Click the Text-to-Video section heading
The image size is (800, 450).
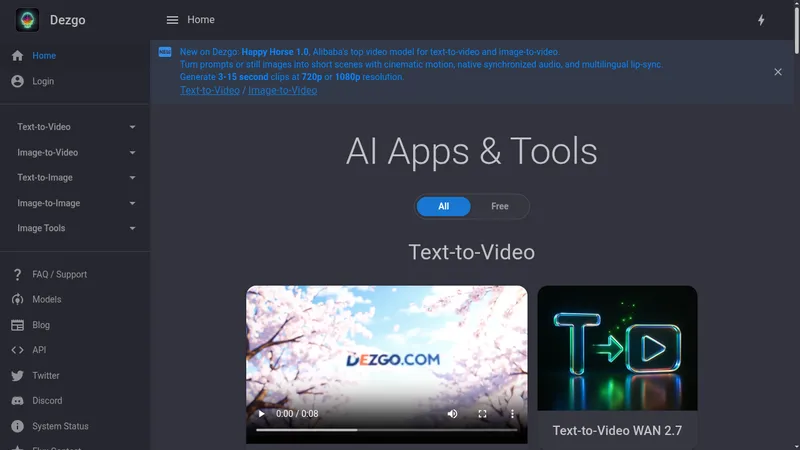click(x=471, y=253)
